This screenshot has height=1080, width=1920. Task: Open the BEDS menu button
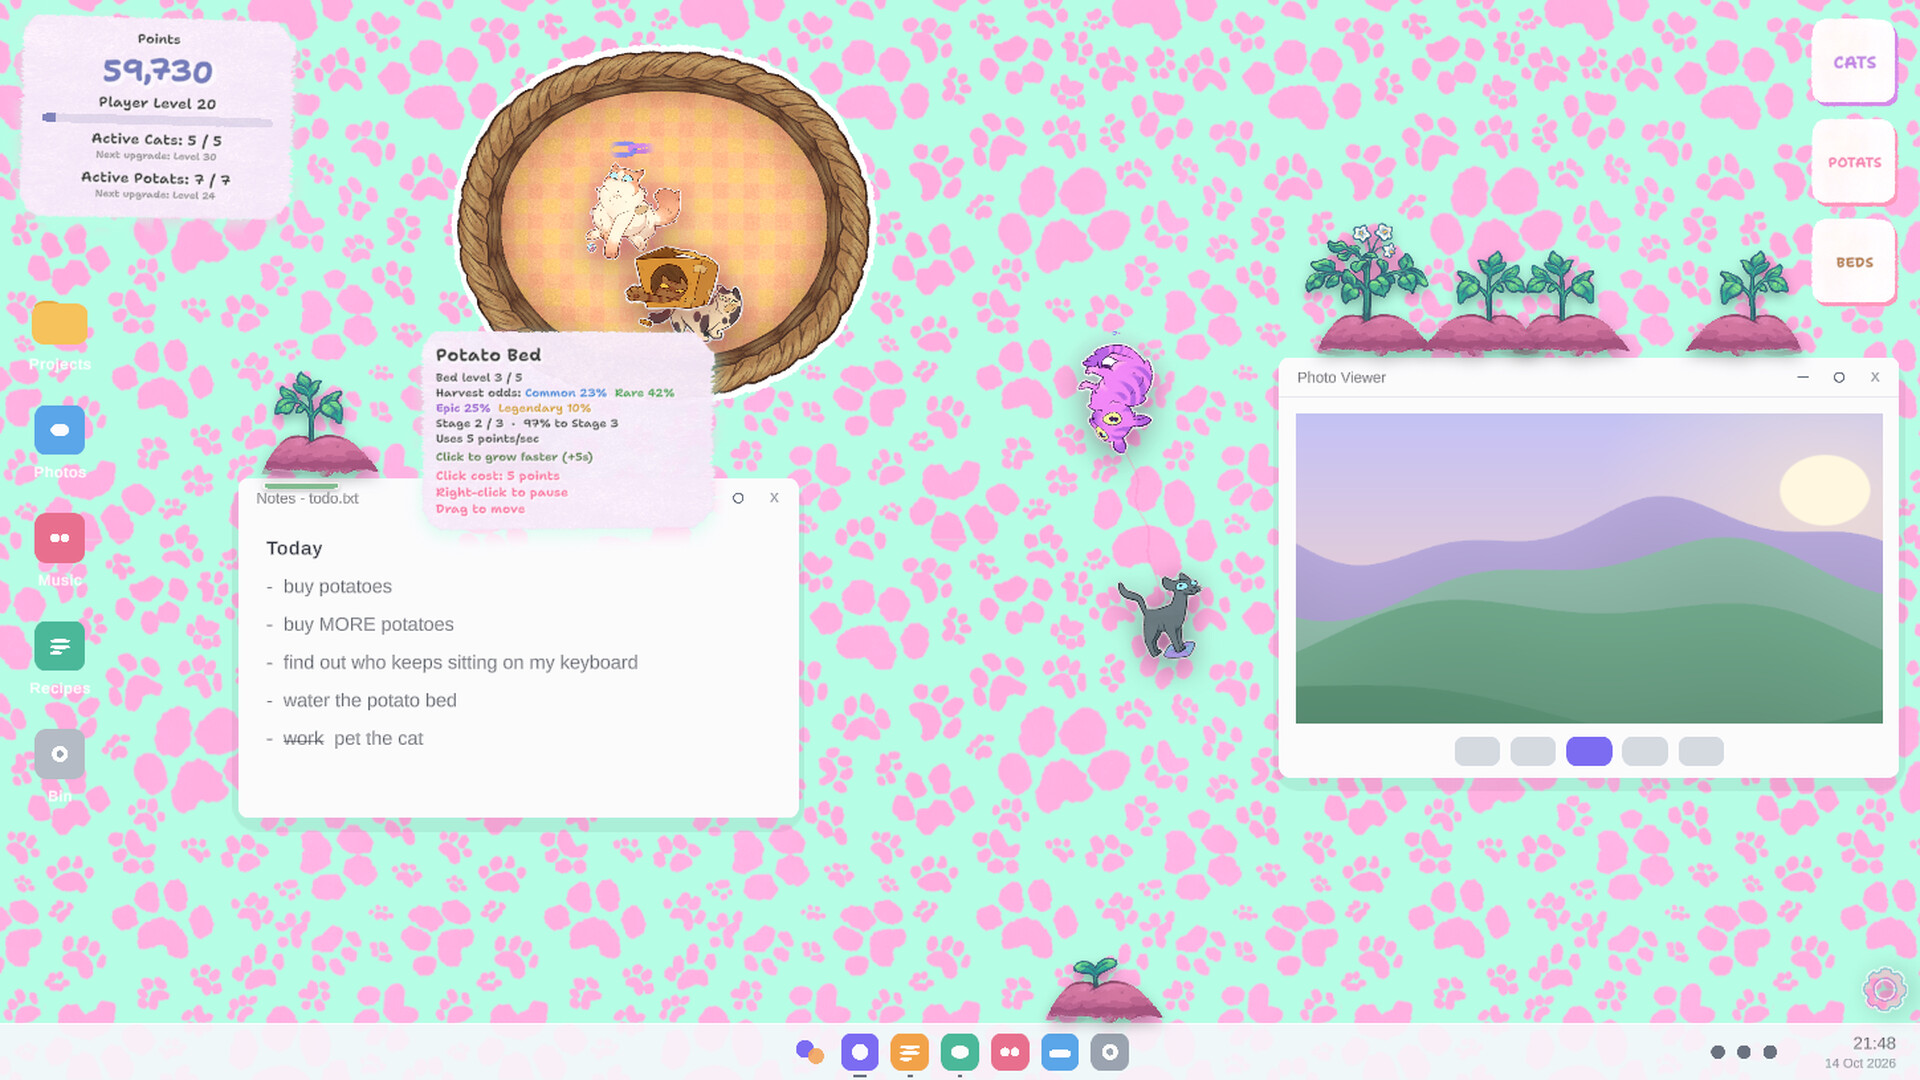pyautogui.click(x=1854, y=262)
